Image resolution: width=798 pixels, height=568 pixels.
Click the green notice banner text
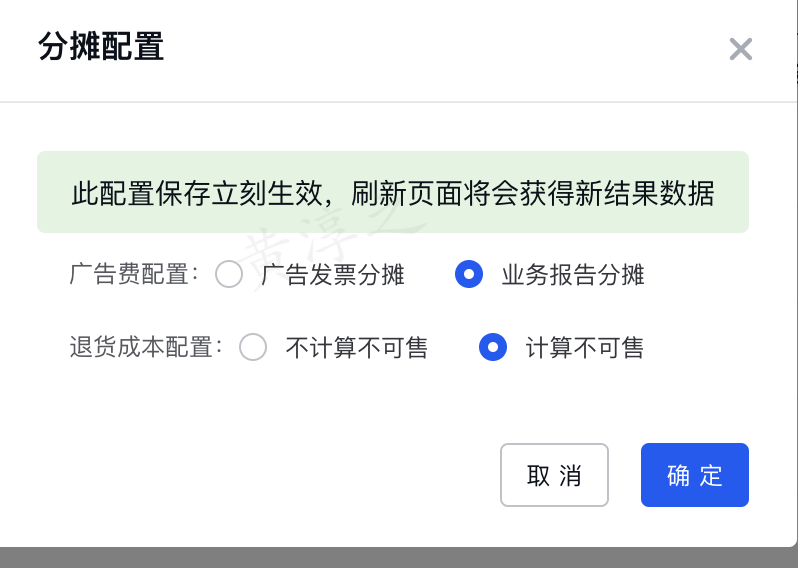coord(393,193)
